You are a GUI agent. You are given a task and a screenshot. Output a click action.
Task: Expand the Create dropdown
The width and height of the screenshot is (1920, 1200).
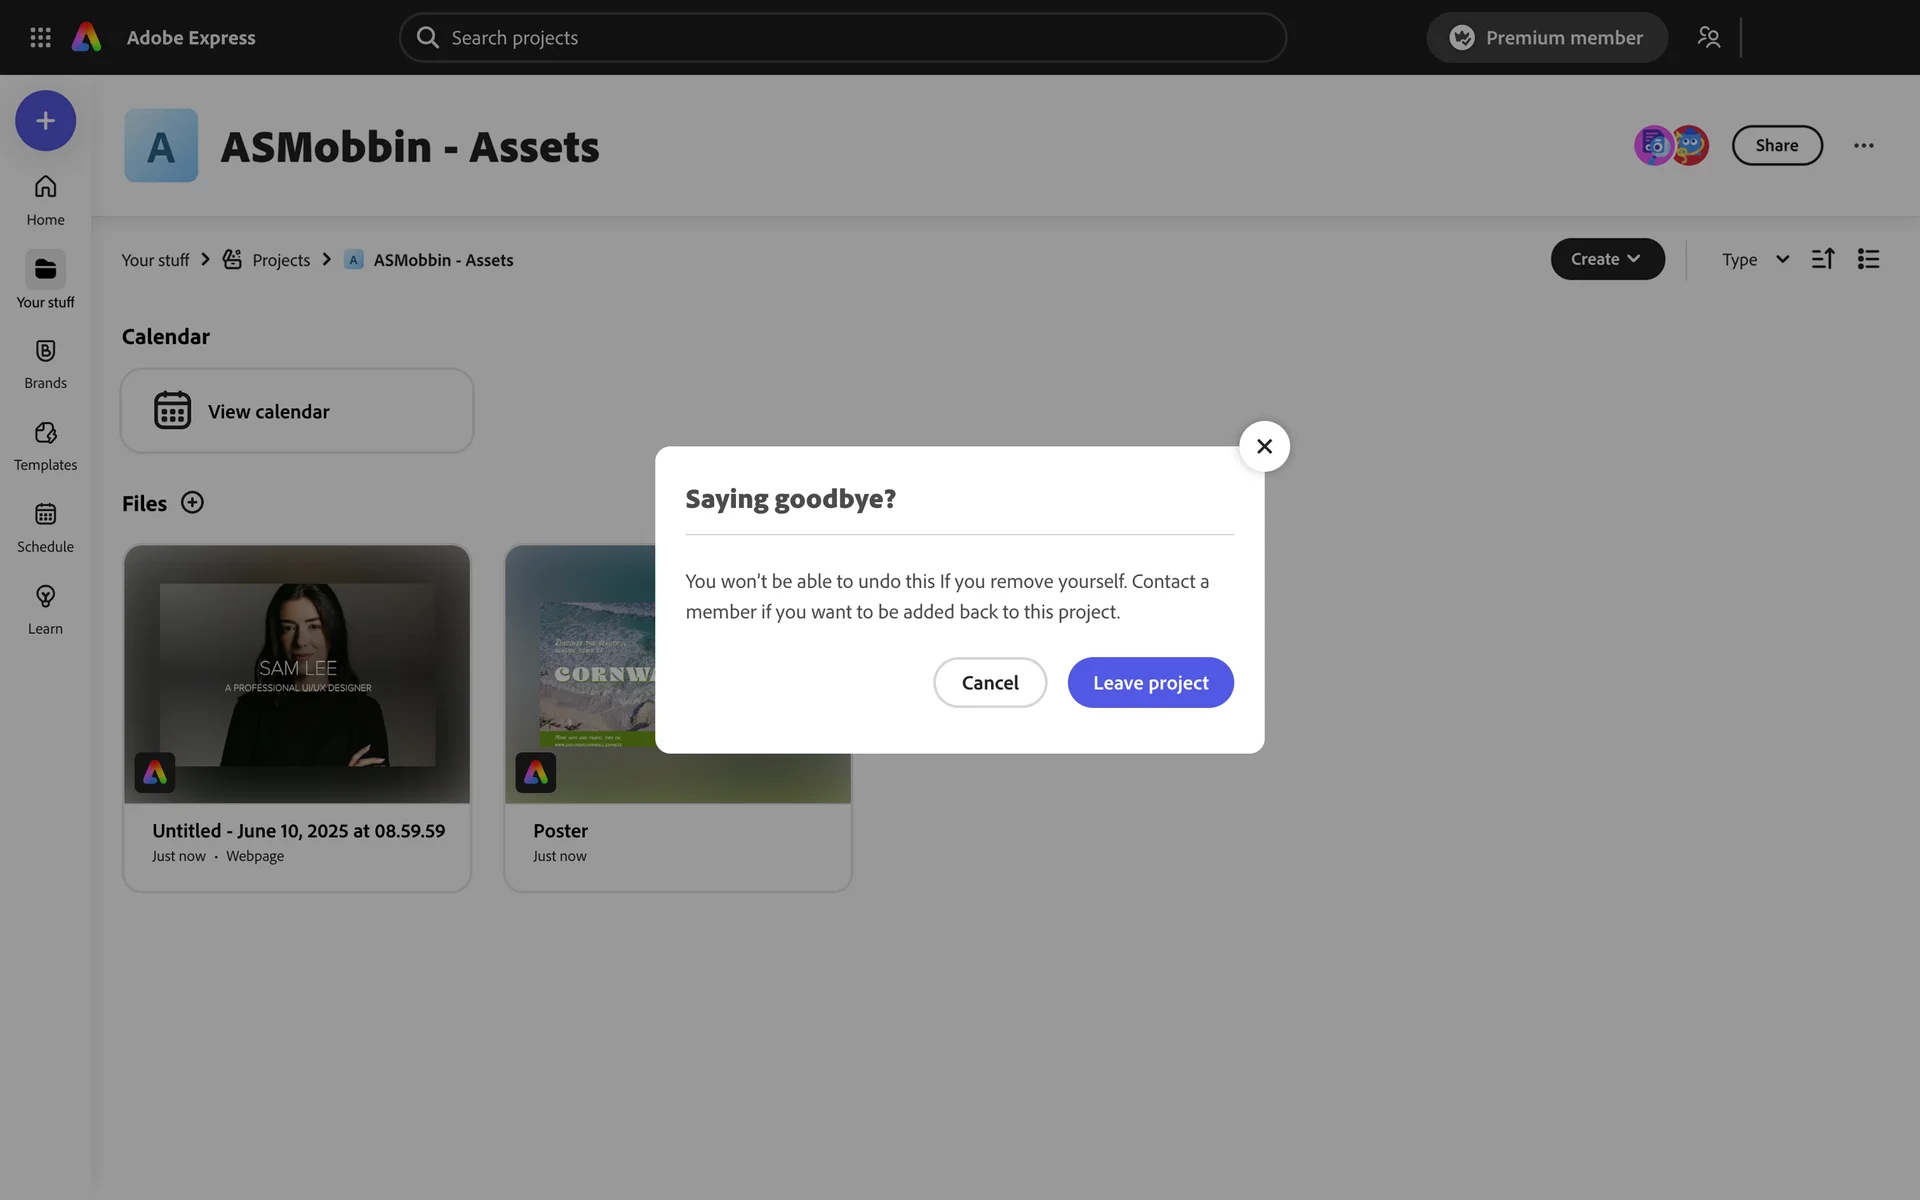coord(1606,259)
